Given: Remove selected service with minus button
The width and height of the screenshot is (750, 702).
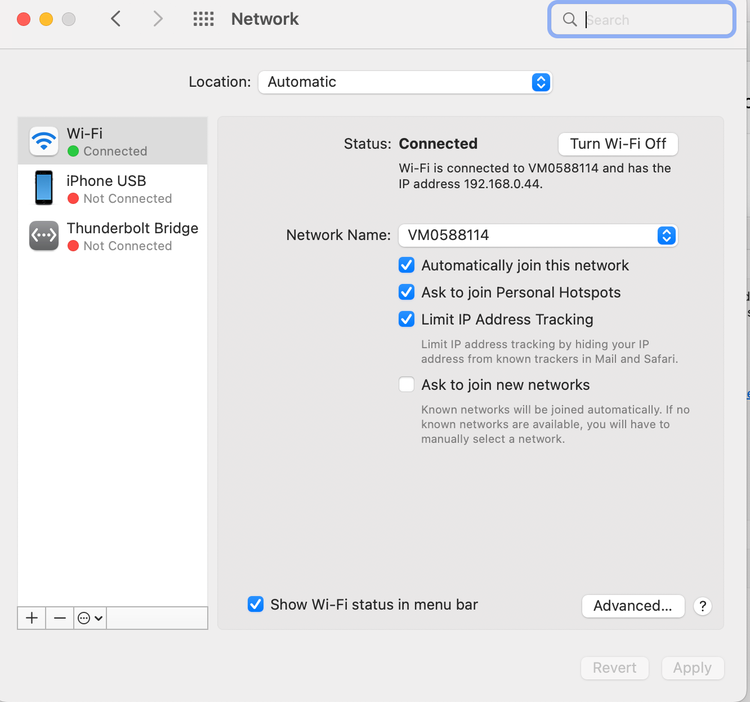Looking at the screenshot, I should tap(60, 618).
